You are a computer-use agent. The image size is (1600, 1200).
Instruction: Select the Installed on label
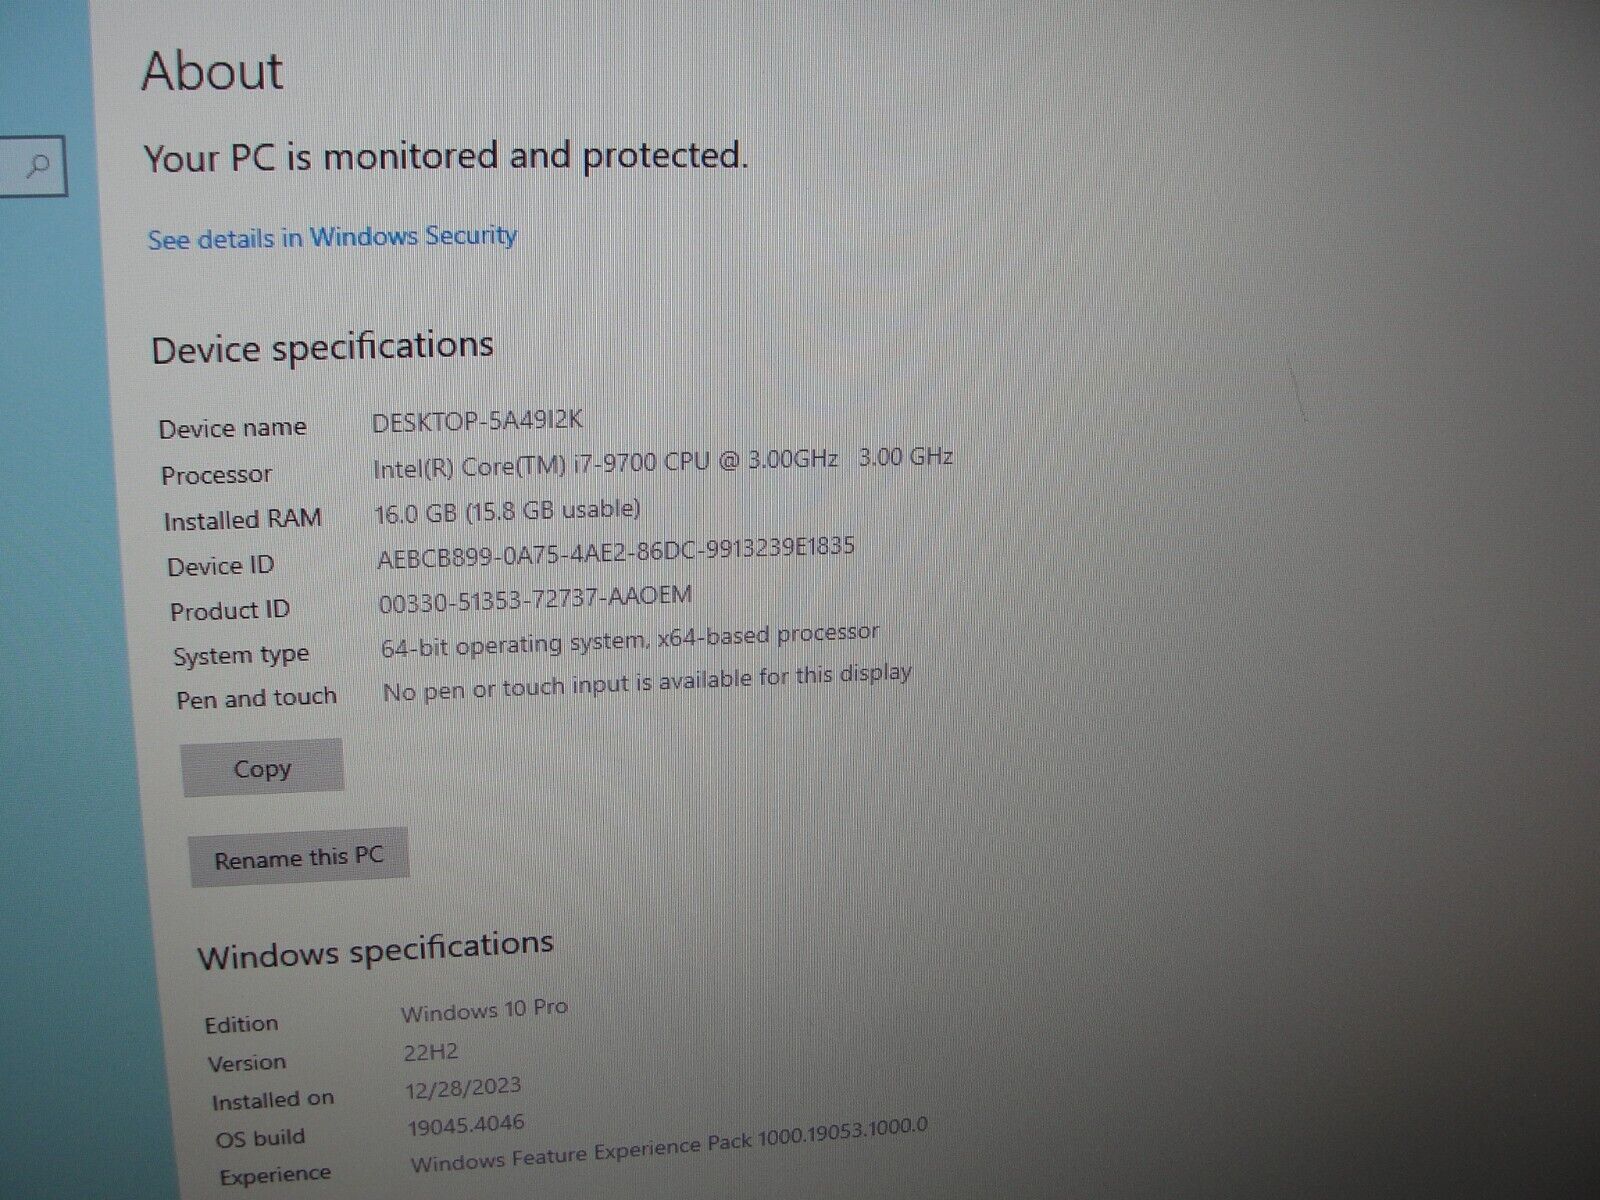[x=272, y=1100]
